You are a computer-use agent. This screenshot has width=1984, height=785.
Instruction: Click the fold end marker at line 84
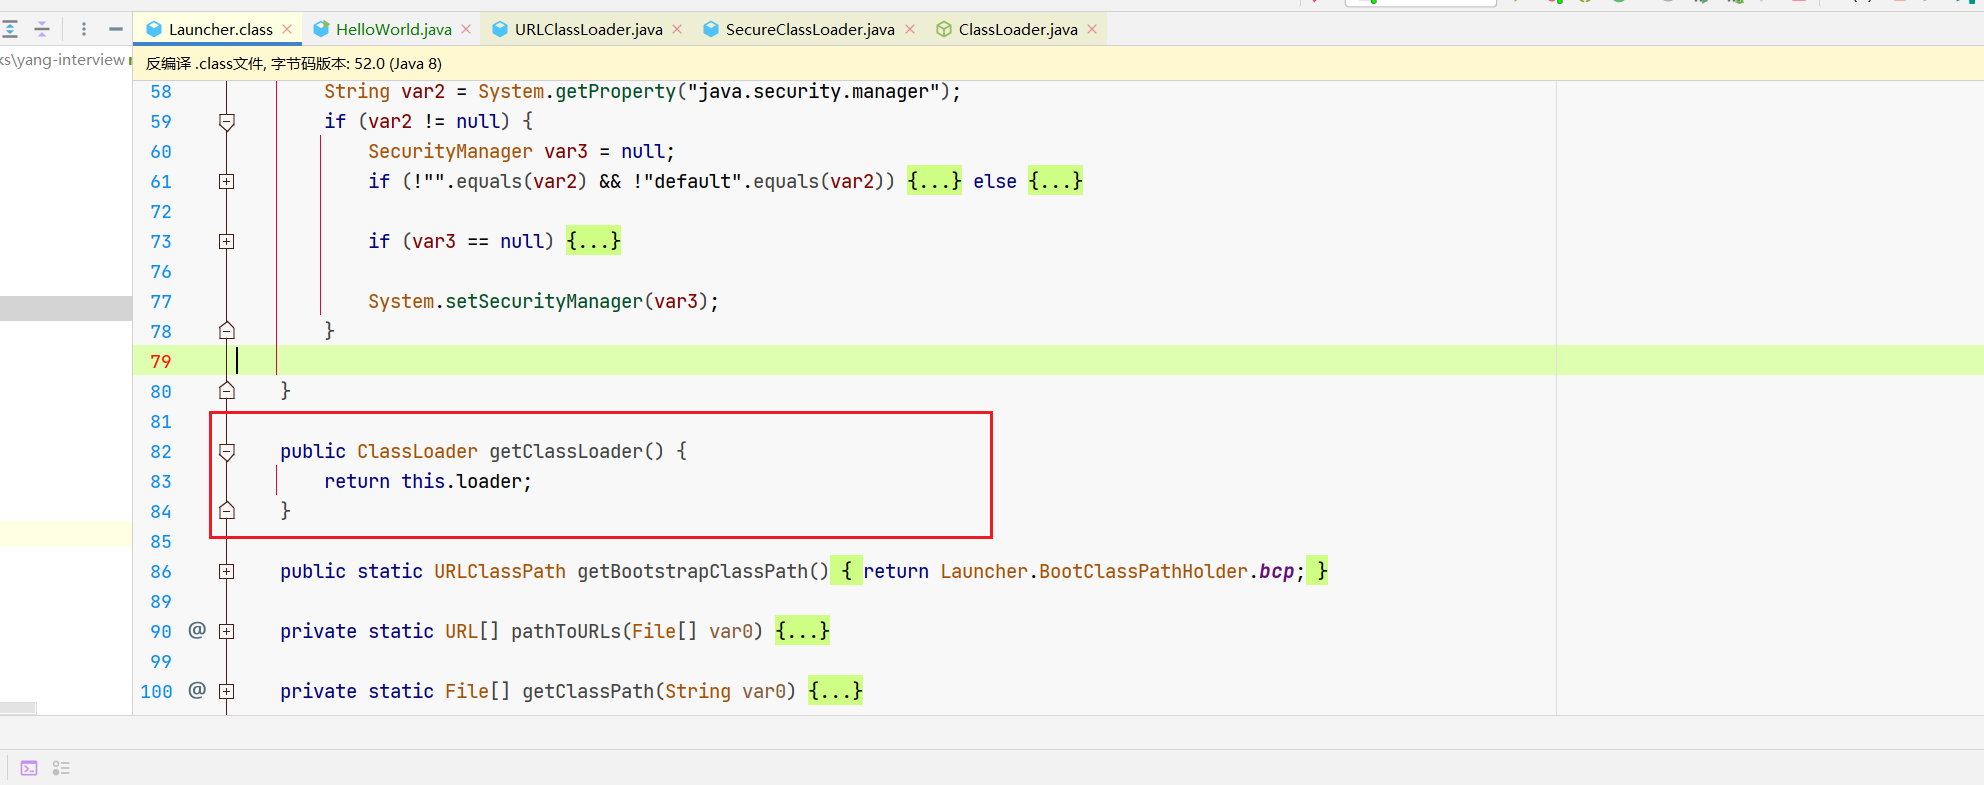point(227,511)
